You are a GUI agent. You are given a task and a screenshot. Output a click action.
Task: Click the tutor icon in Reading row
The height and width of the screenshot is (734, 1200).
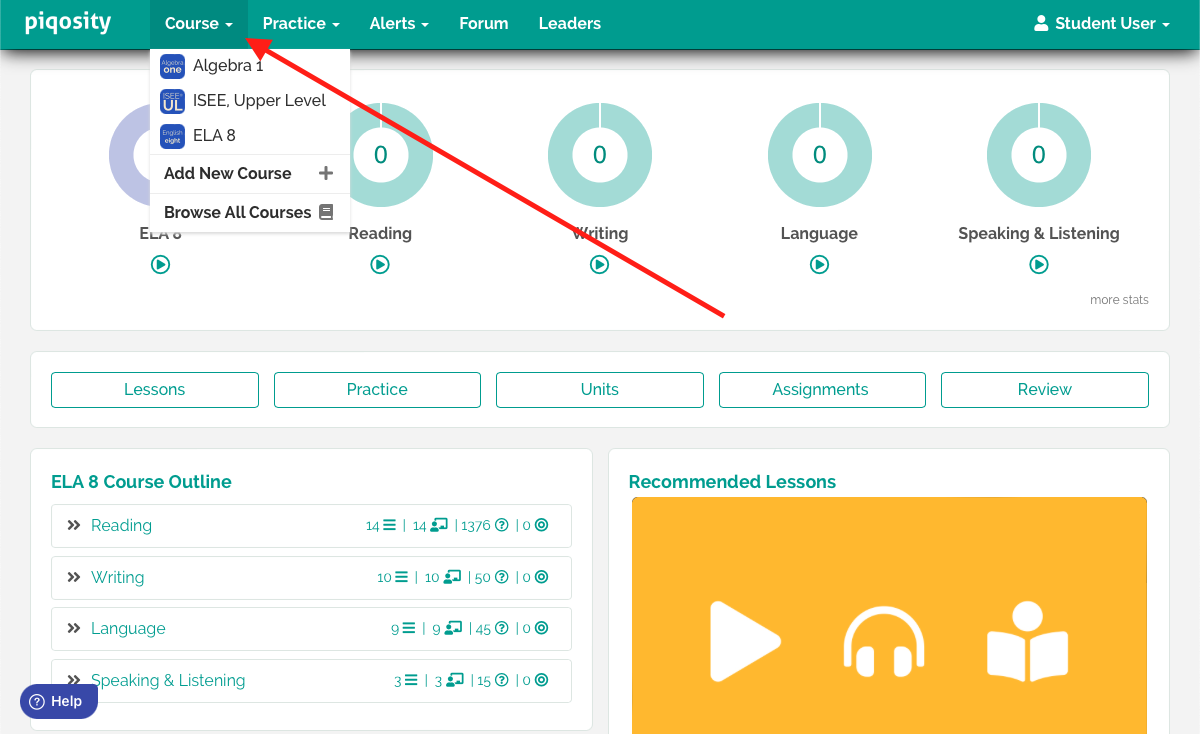click(x=439, y=525)
